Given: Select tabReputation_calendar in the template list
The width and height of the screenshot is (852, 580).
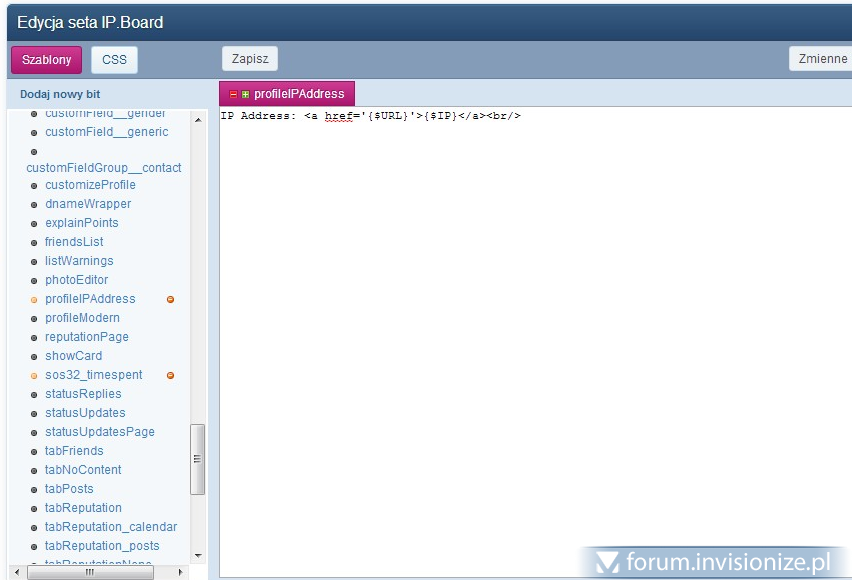Looking at the screenshot, I should pos(110,527).
